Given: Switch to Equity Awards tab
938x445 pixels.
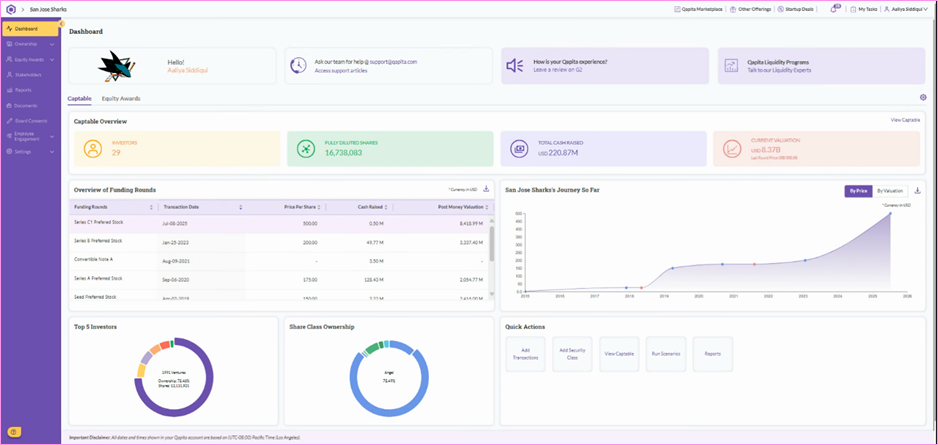Looking at the screenshot, I should pyautogui.click(x=121, y=98).
